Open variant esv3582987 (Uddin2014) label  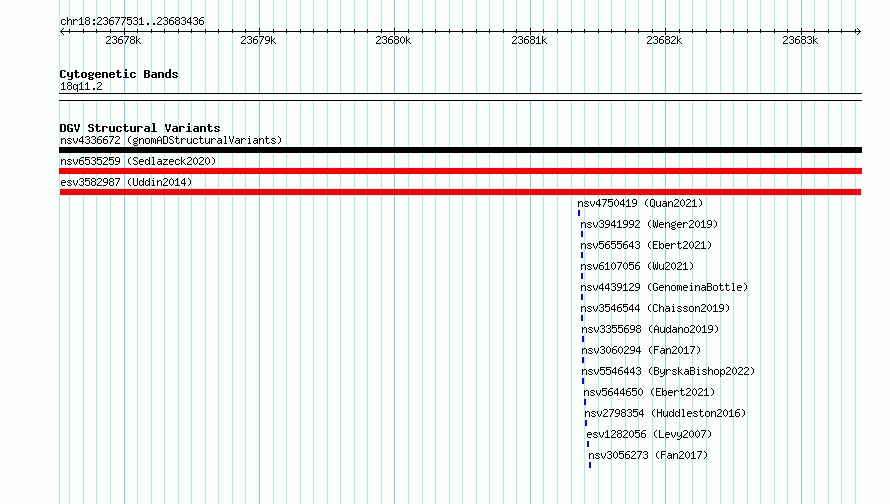point(126,182)
